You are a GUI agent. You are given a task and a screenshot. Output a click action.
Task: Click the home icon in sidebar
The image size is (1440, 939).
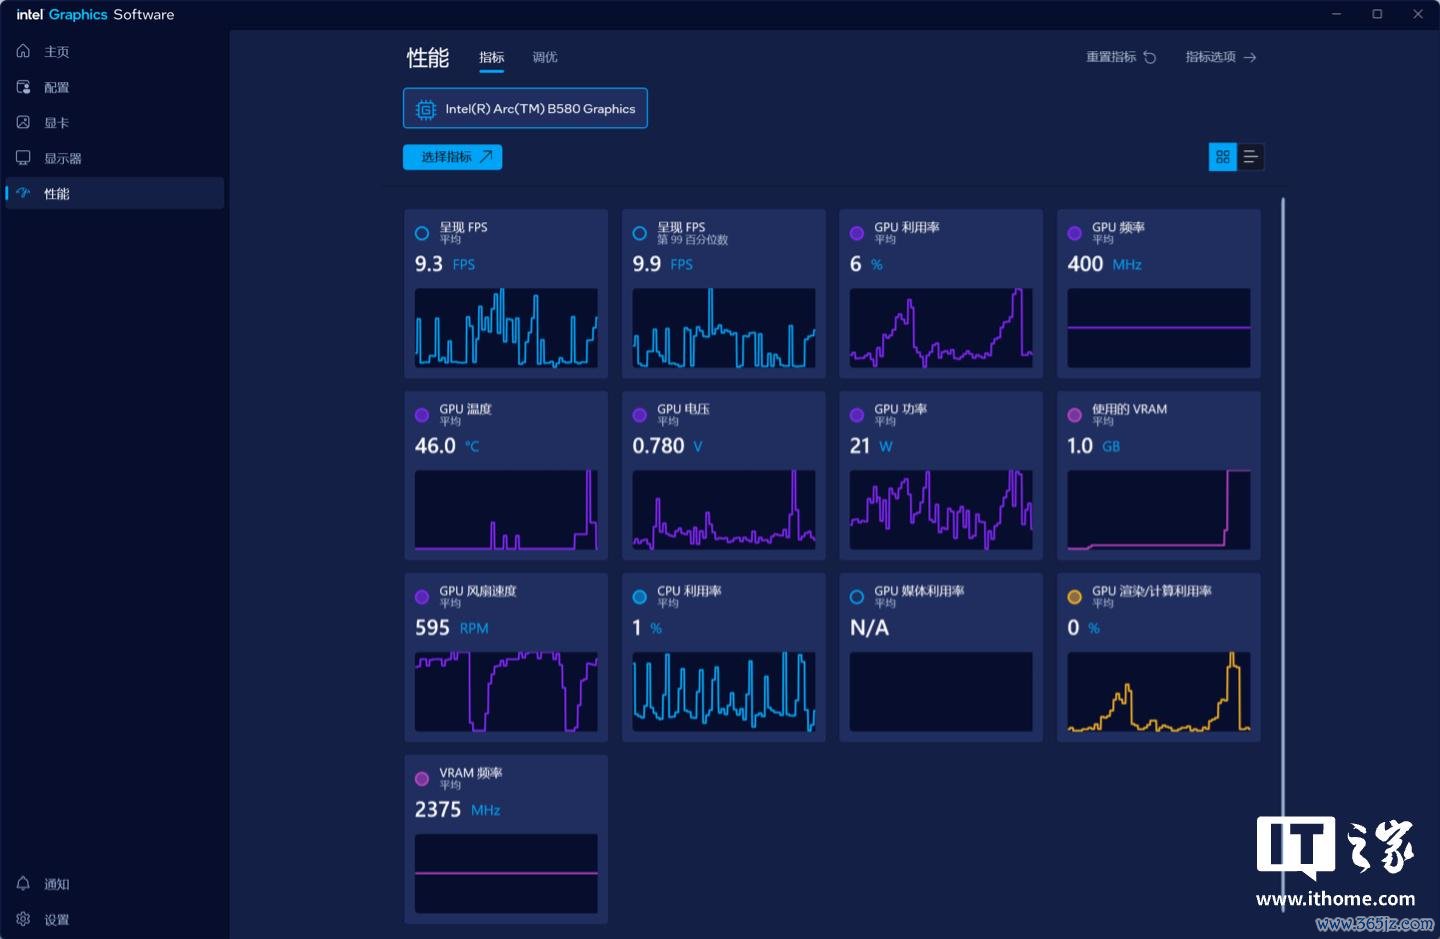click(23, 51)
